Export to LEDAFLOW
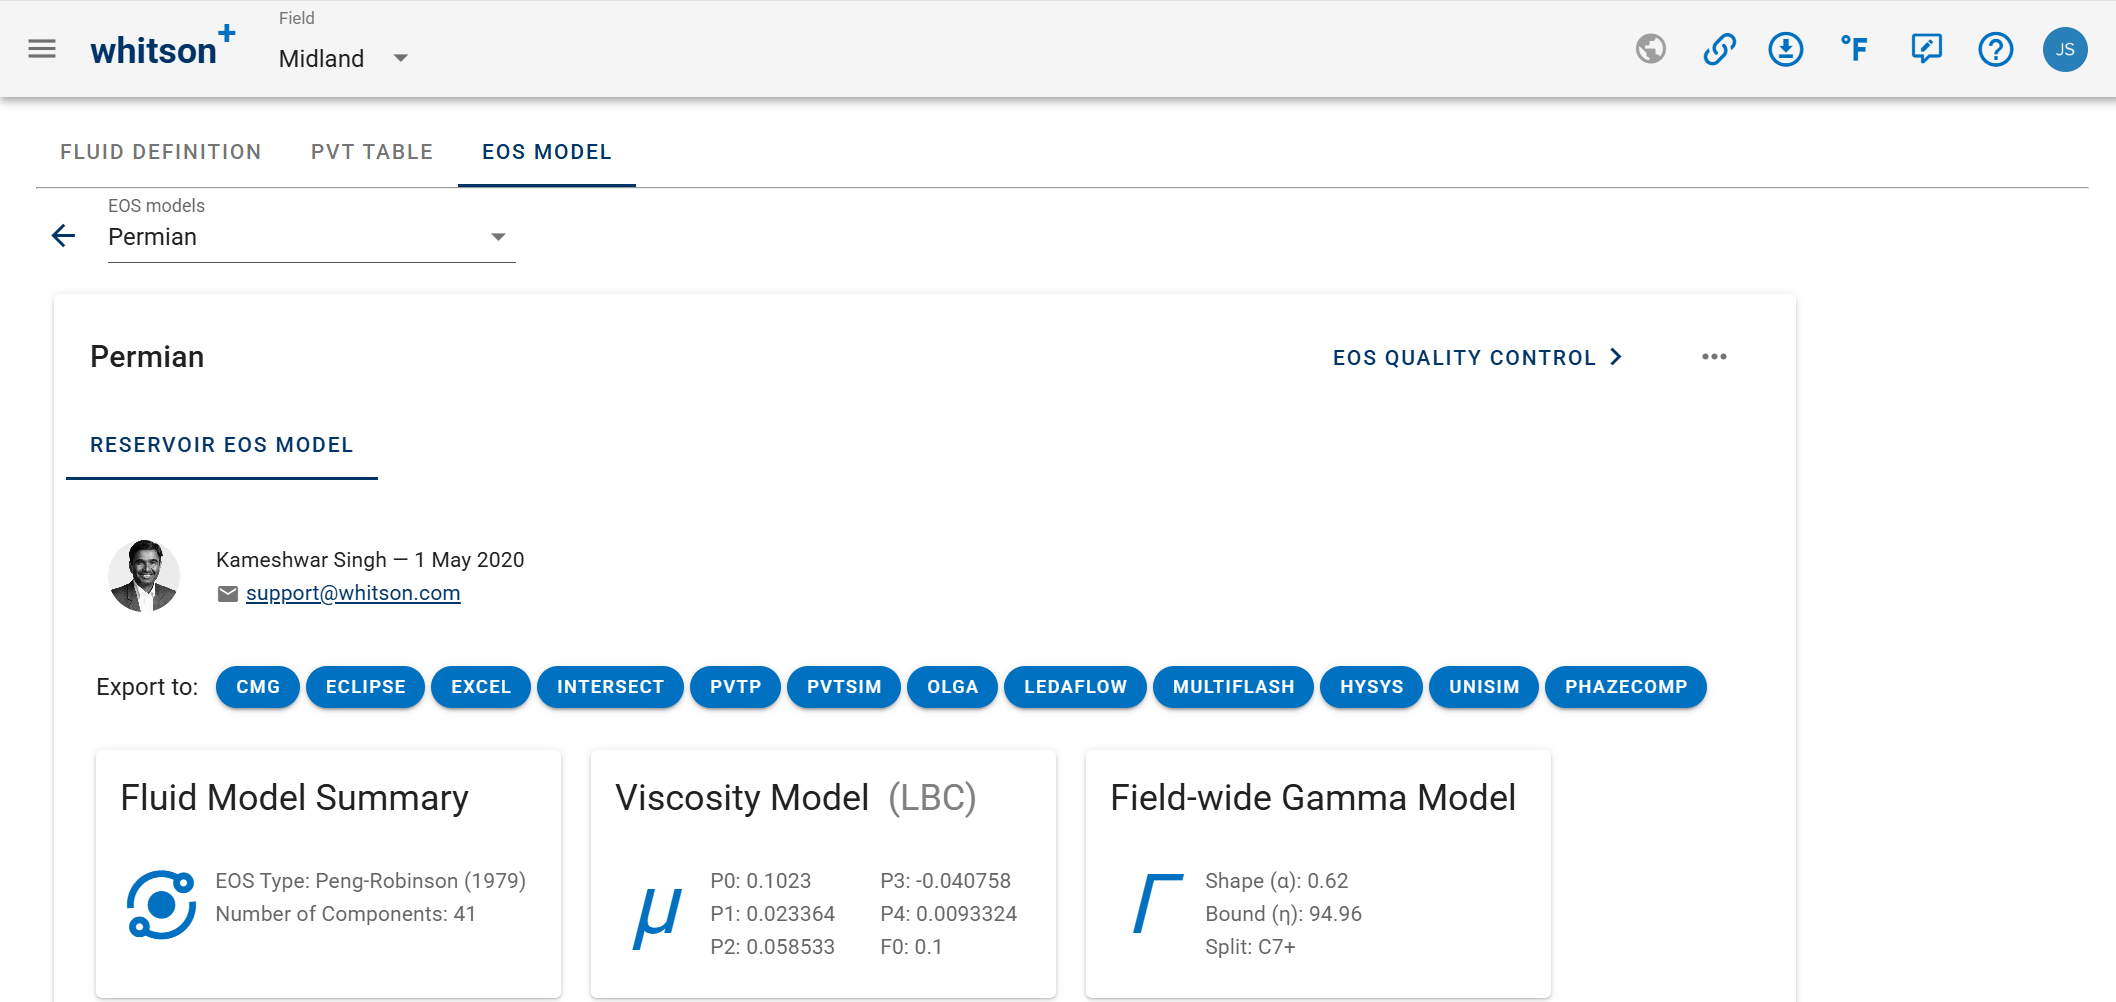The height and width of the screenshot is (1002, 2116). tap(1075, 687)
